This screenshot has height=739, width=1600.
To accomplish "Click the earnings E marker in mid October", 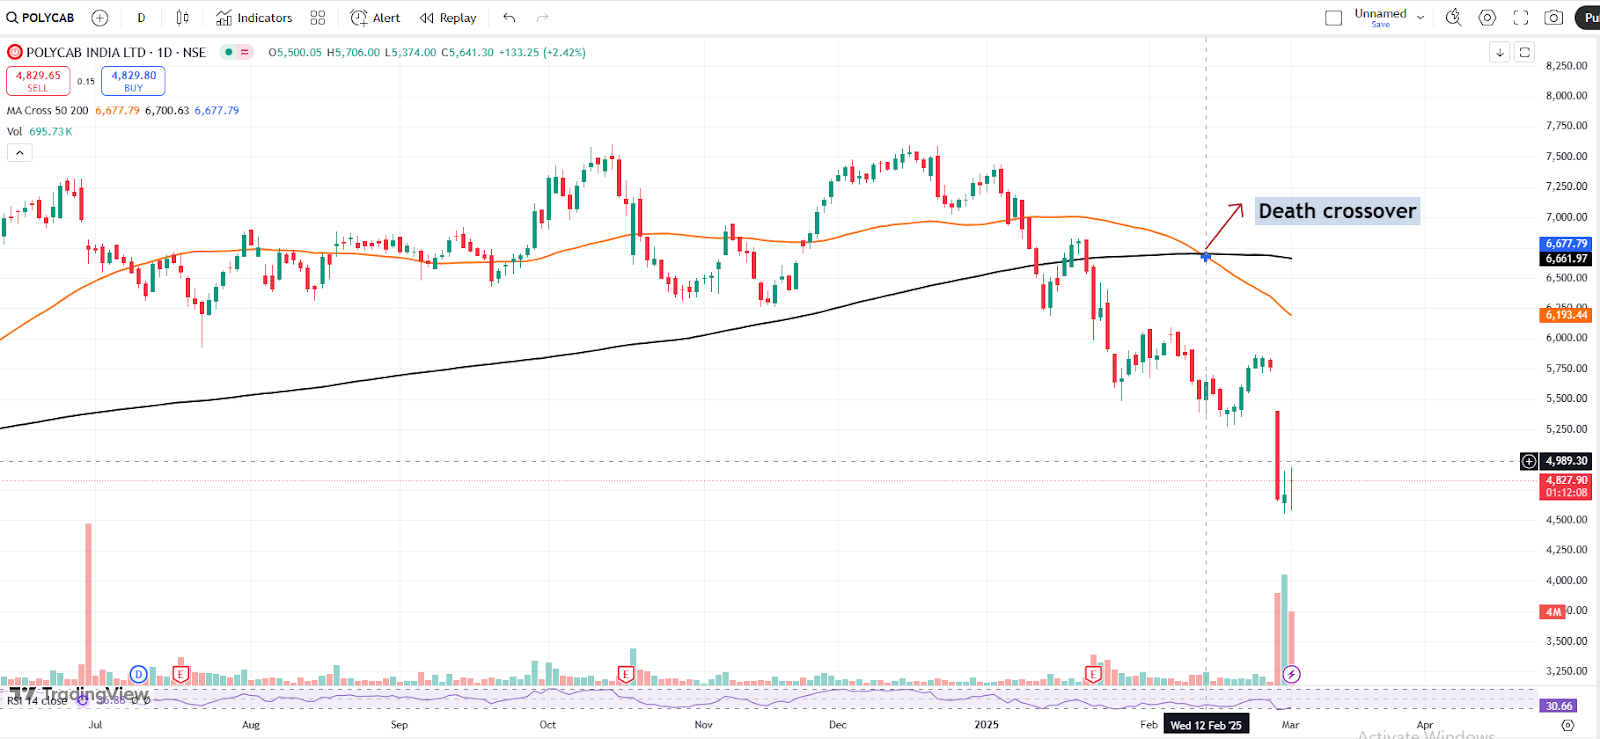I will (x=626, y=674).
